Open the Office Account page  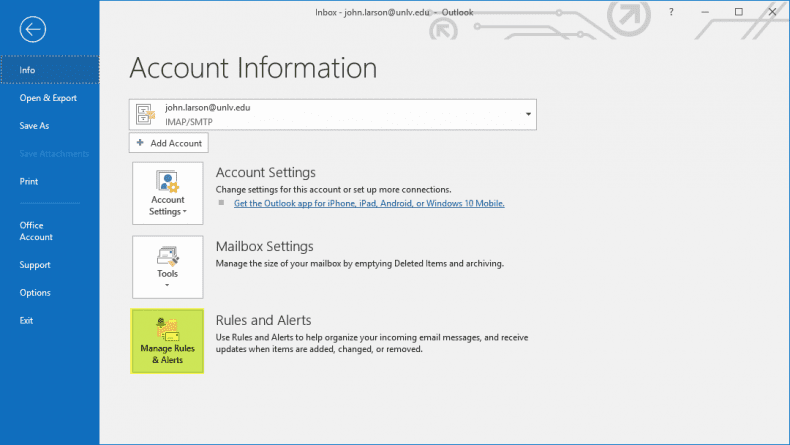(x=36, y=231)
